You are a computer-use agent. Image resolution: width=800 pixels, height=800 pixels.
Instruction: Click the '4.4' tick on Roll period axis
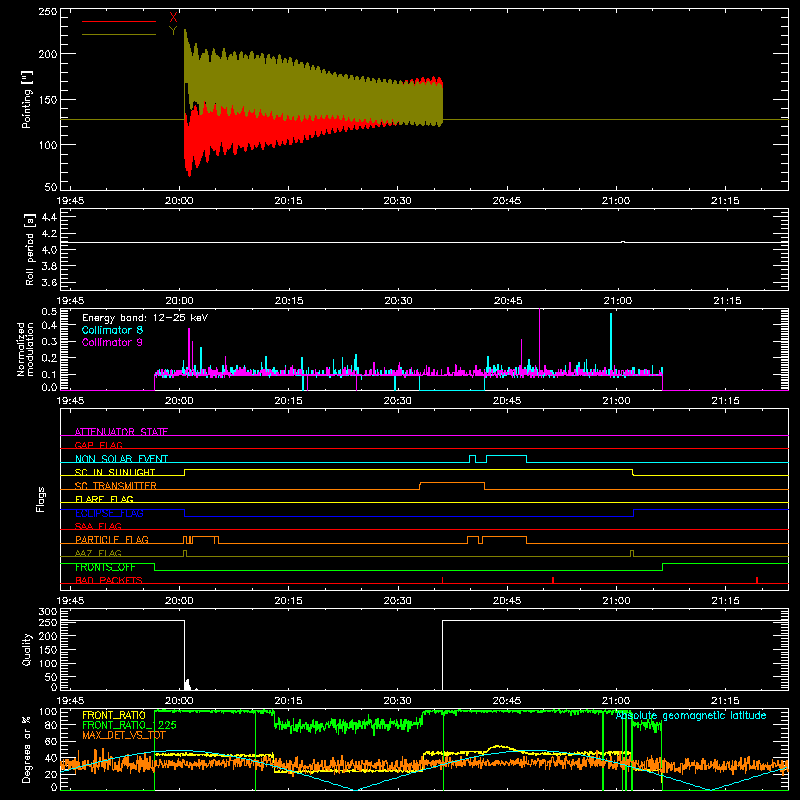click(49, 217)
